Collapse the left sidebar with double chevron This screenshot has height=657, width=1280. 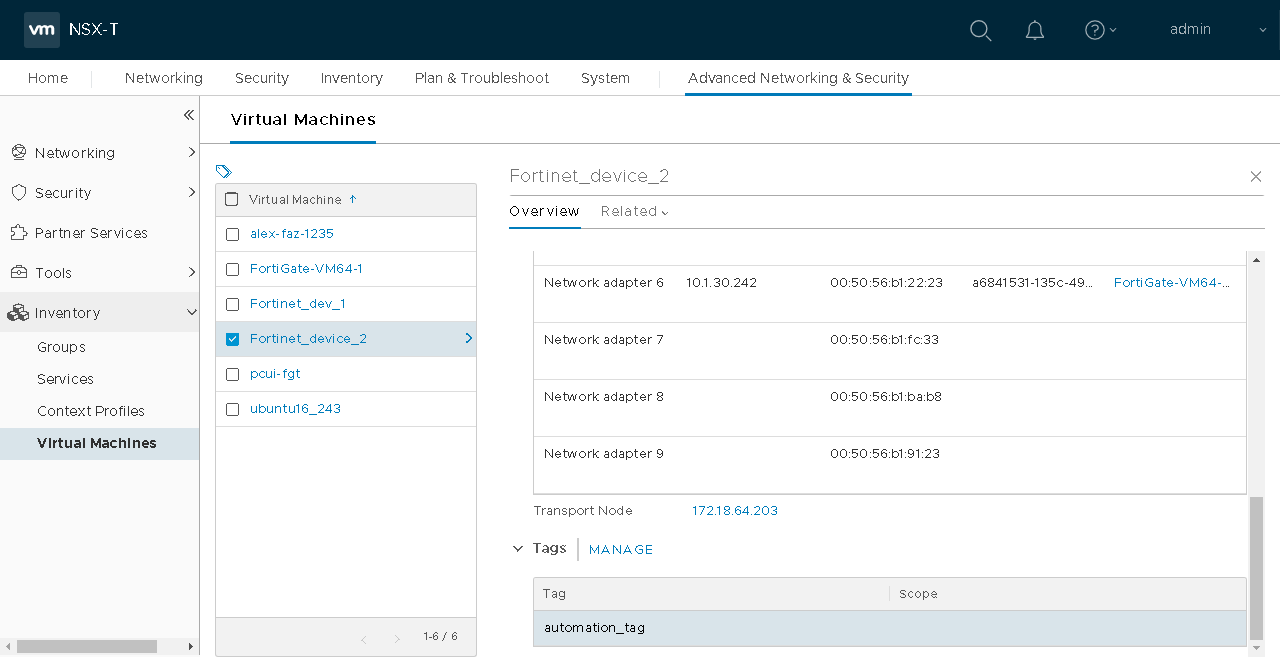189,116
